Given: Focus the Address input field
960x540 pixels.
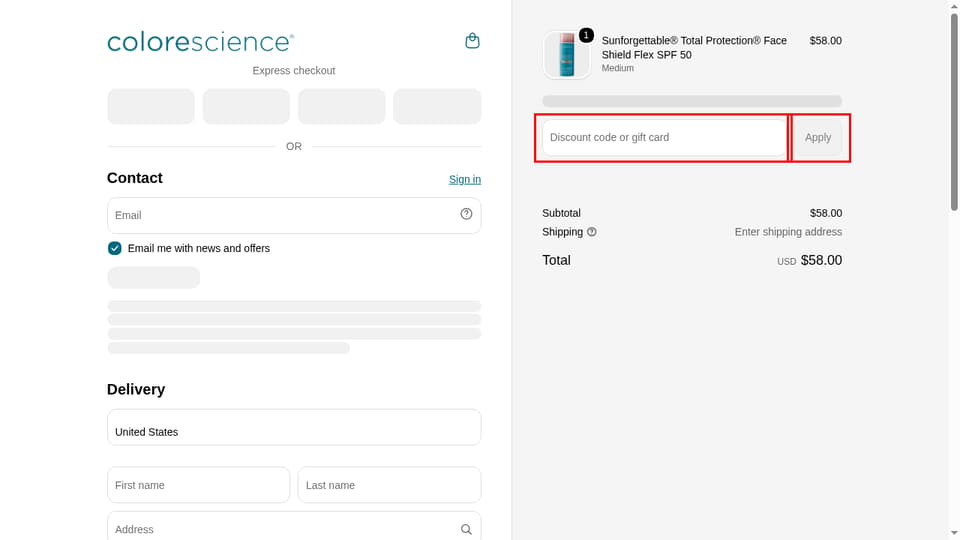Looking at the screenshot, I should pos(294,527).
